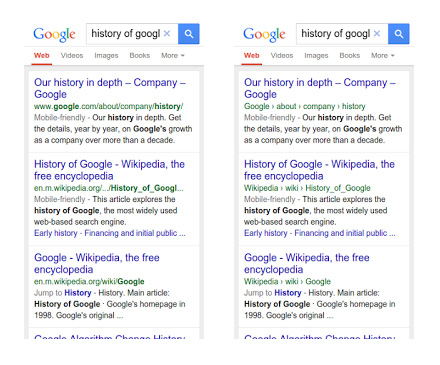Click blue search magnifier button, right screenshot
The image size is (440, 365).
pyautogui.click(x=399, y=34)
